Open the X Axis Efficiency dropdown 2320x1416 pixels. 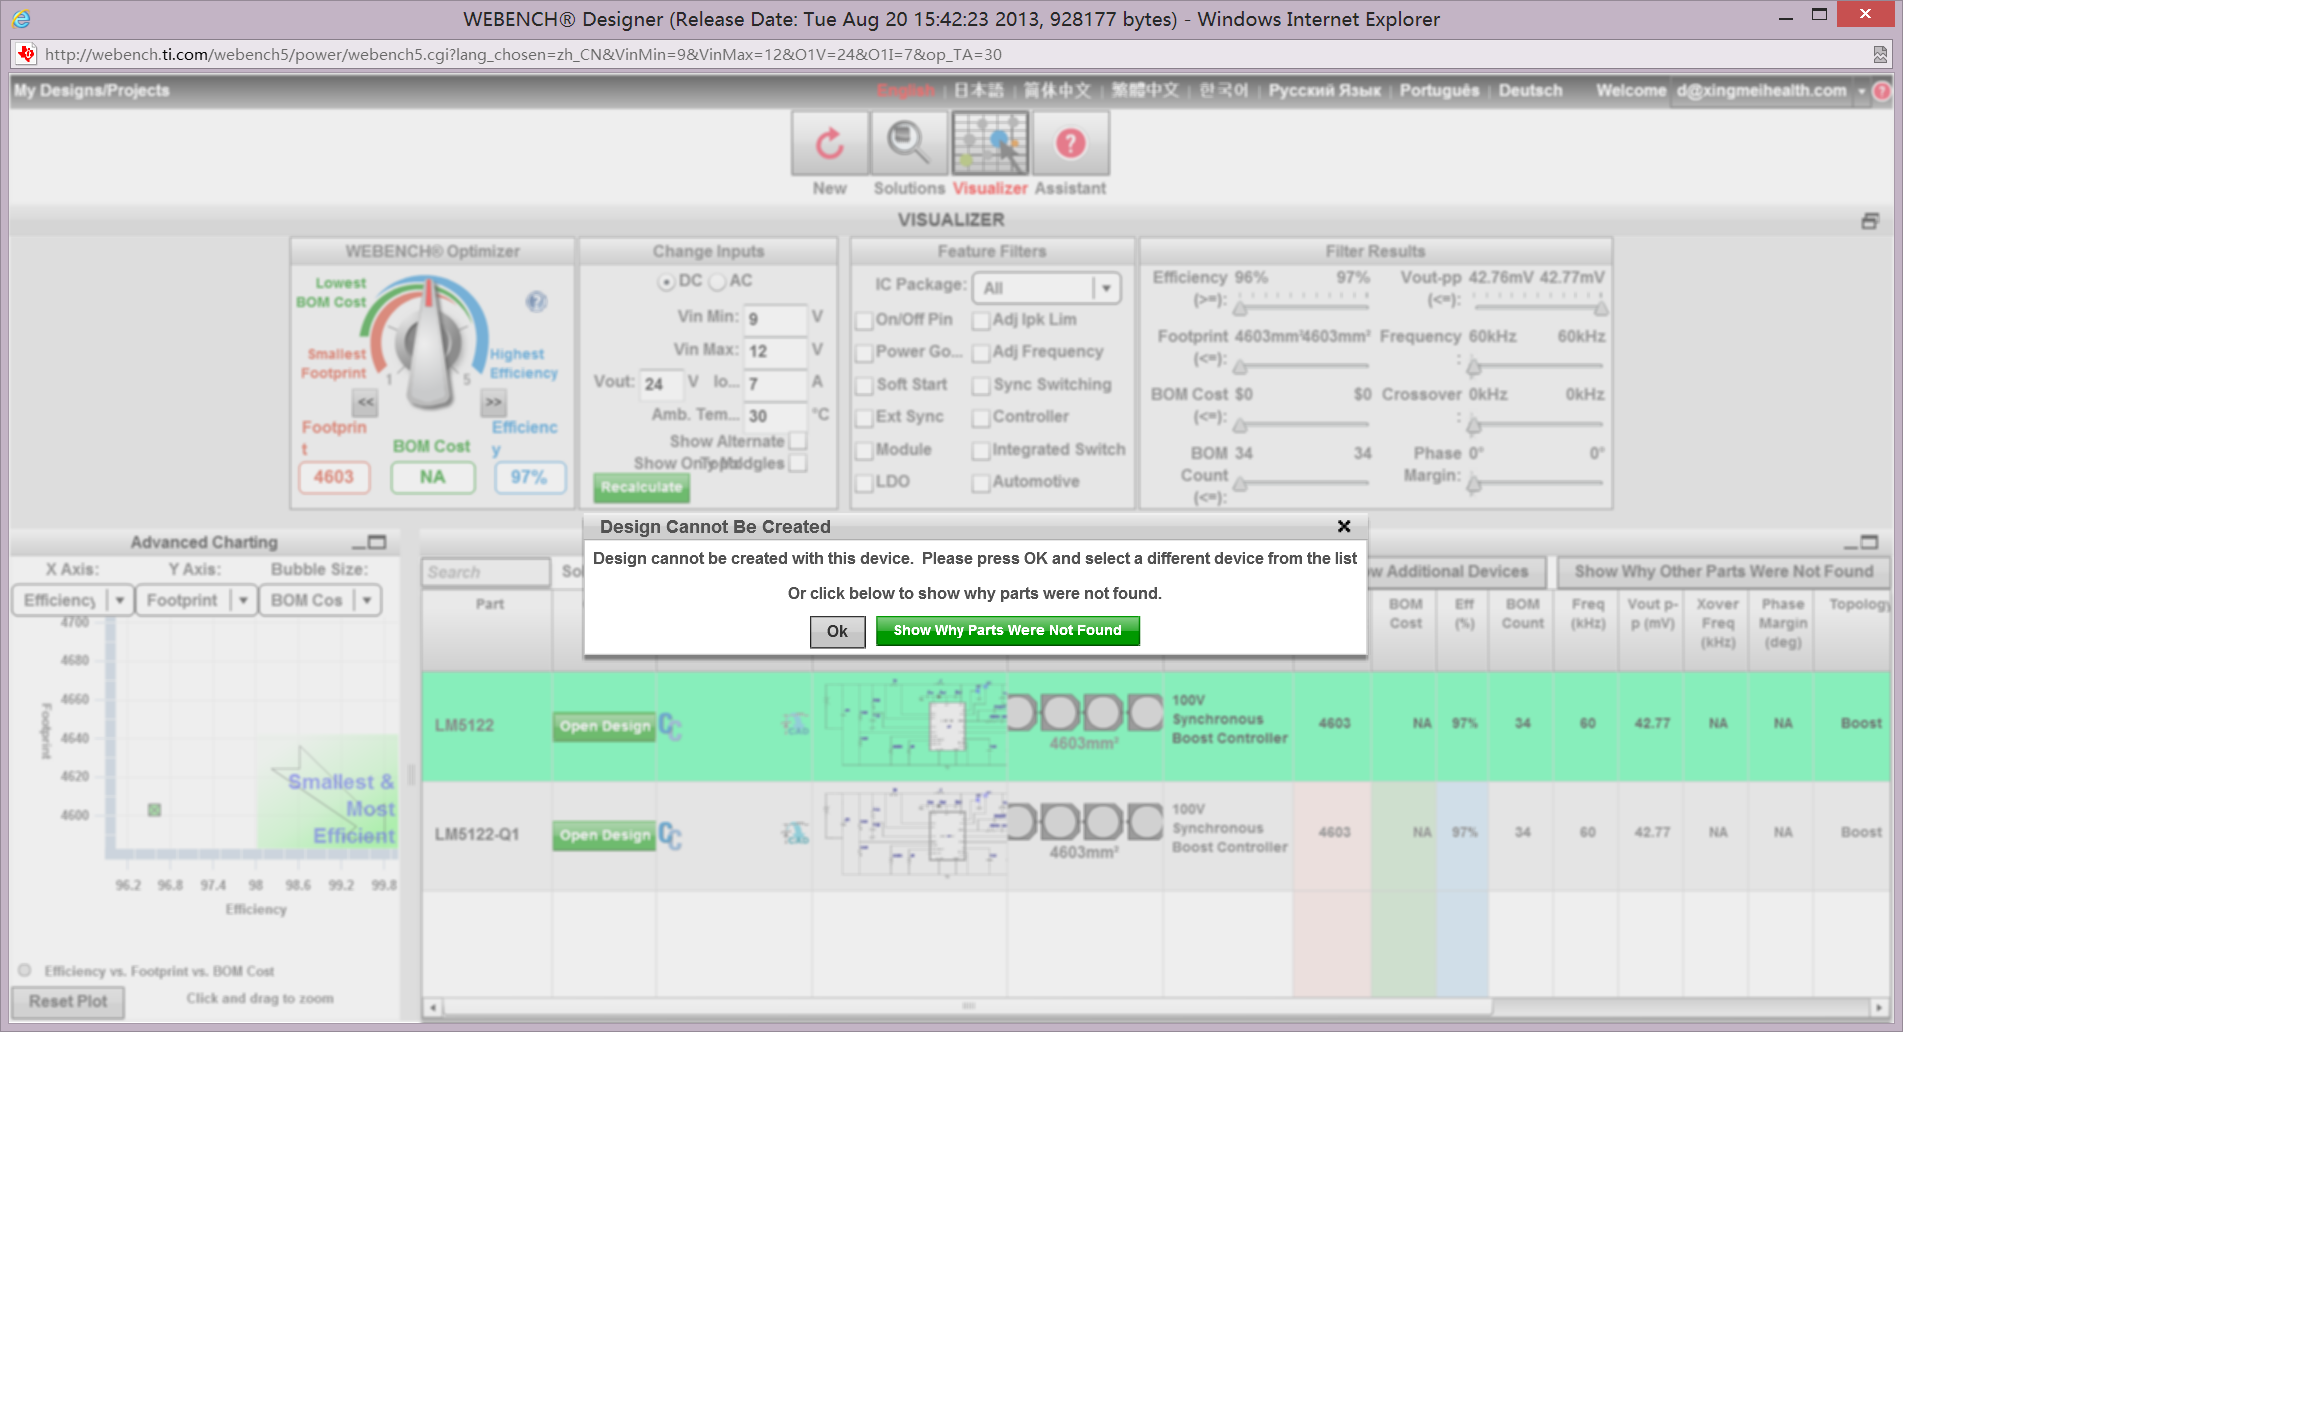[x=72, y=600]
